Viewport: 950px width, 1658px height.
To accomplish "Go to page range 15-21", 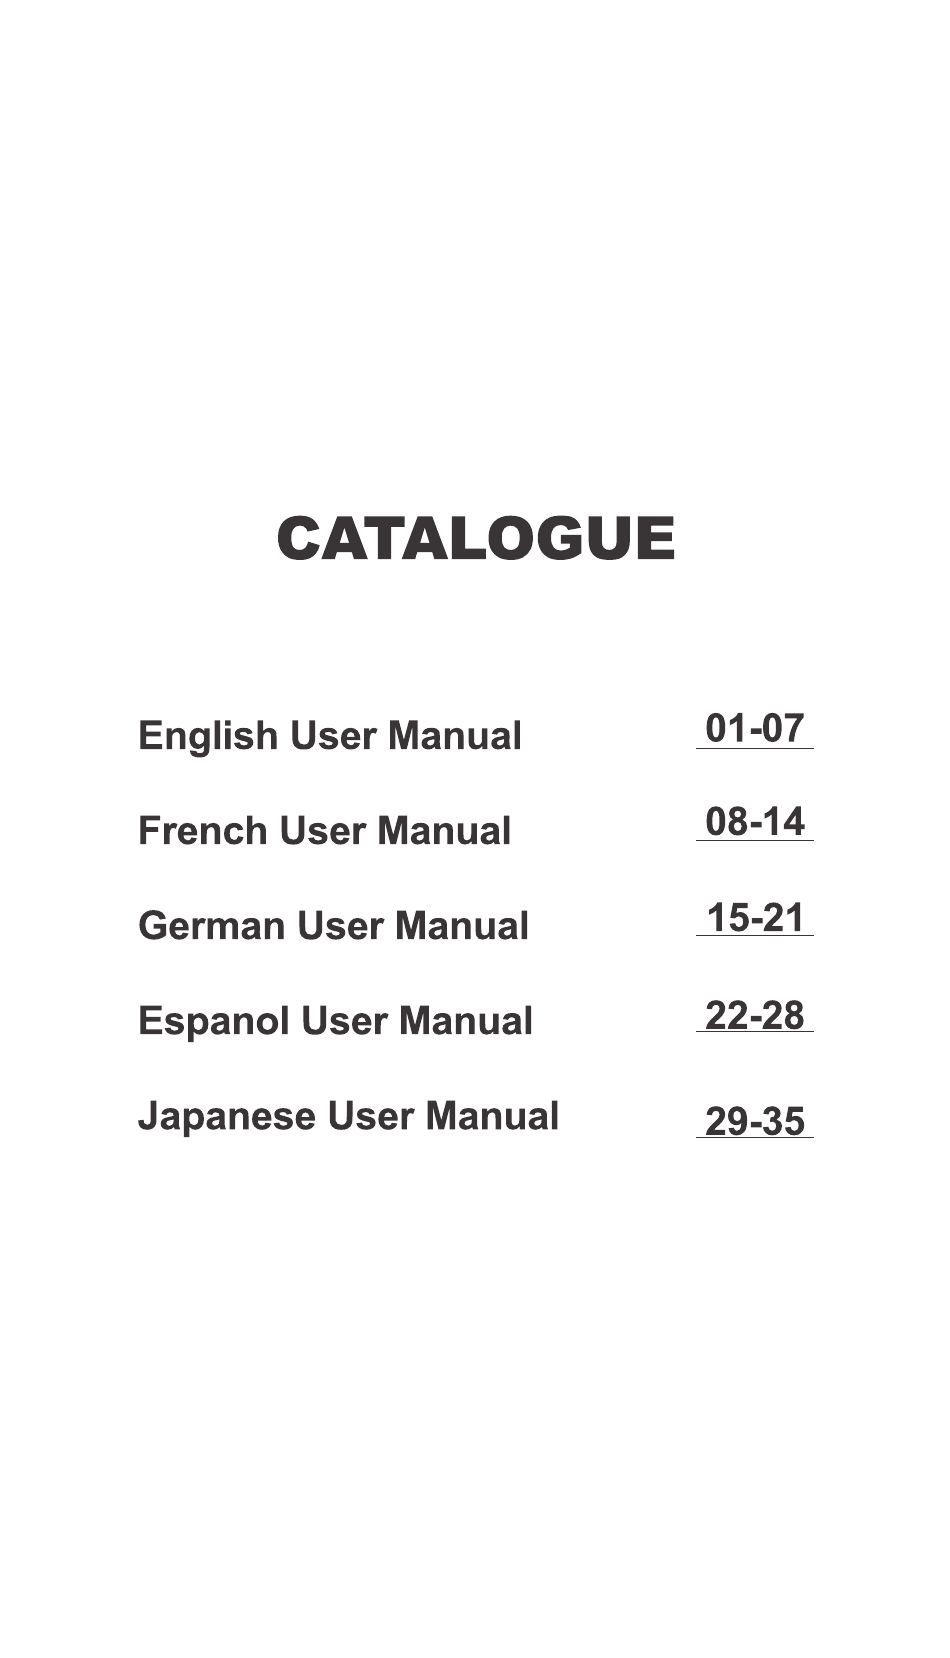I will coord(755,917).
